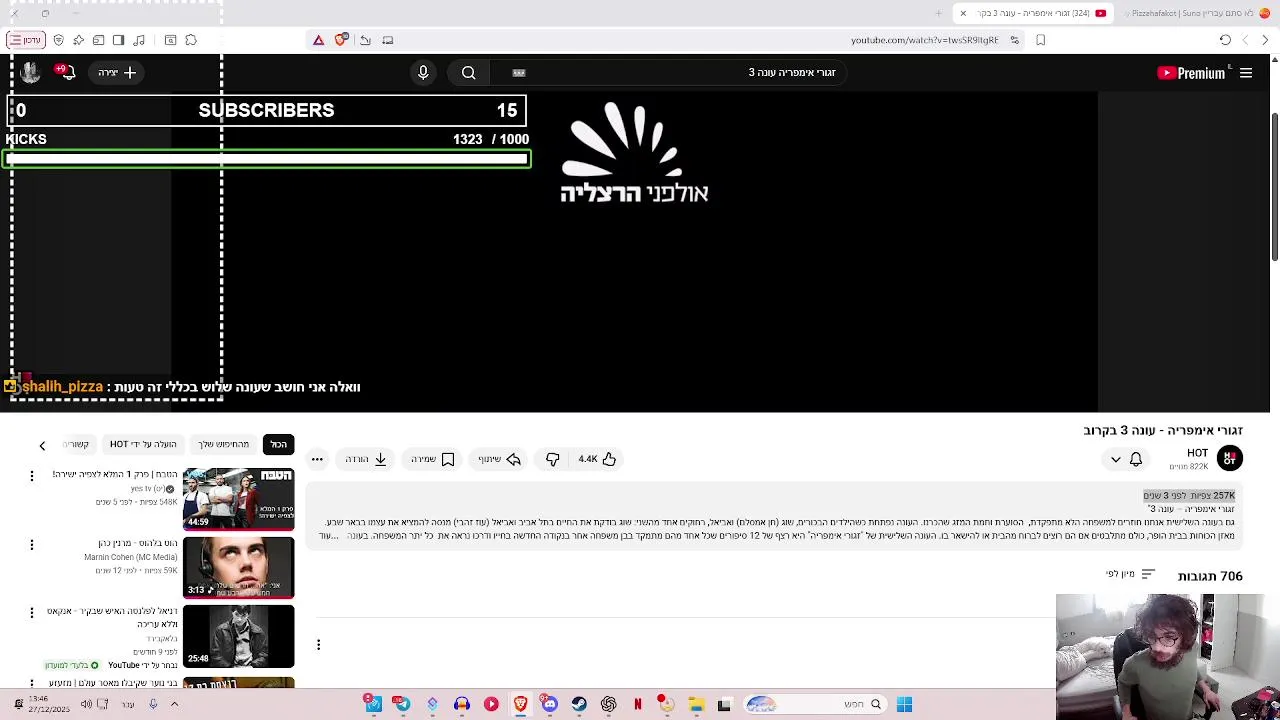This screenshot has width=1280, height=720.
Task: Open the 25:48 video thumbnail
Action: pos(239,636)
